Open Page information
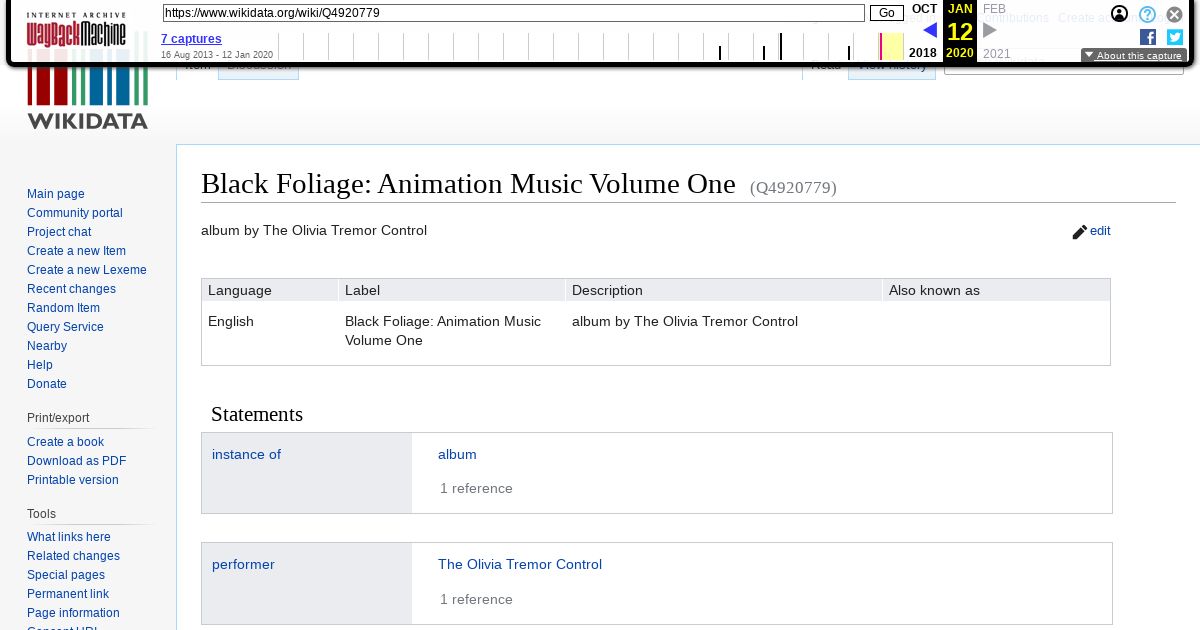The image size is (1200, 630). [x=73, y=613]
